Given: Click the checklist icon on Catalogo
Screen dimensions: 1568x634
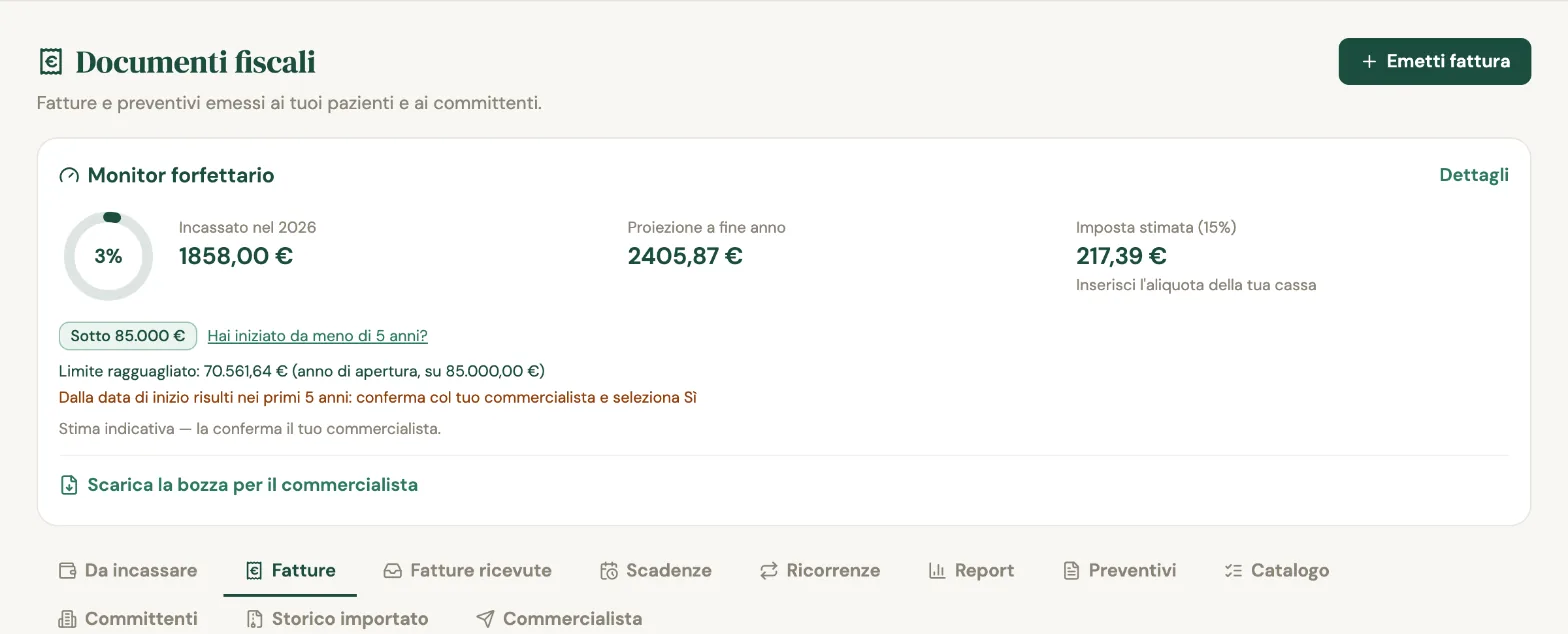Looking at the screenshot, I should pos(1233,571).
